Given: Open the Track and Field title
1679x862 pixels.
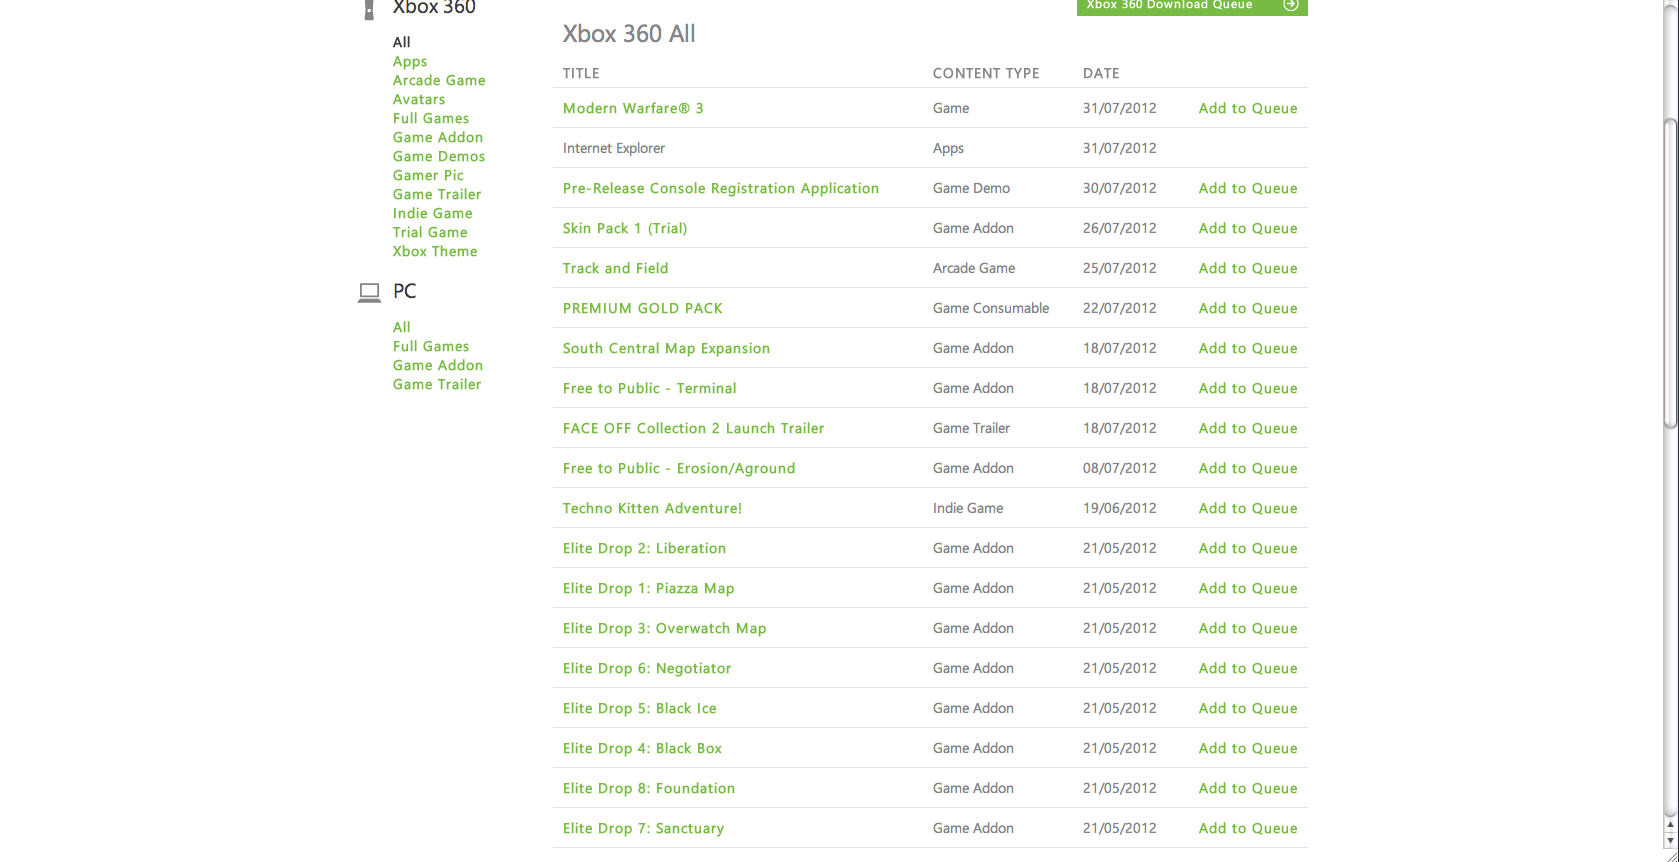Looking at the screenshot, I should [616, 268].
